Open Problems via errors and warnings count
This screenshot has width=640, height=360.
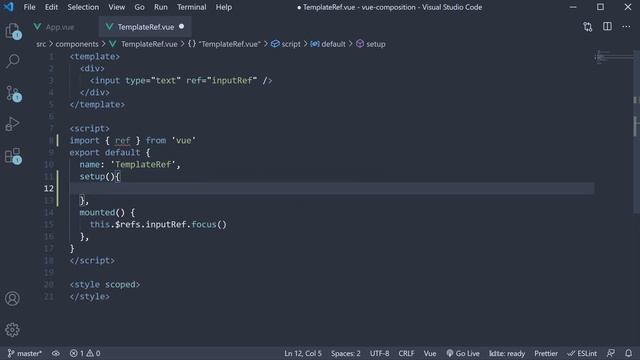click(x=85, y=353)
